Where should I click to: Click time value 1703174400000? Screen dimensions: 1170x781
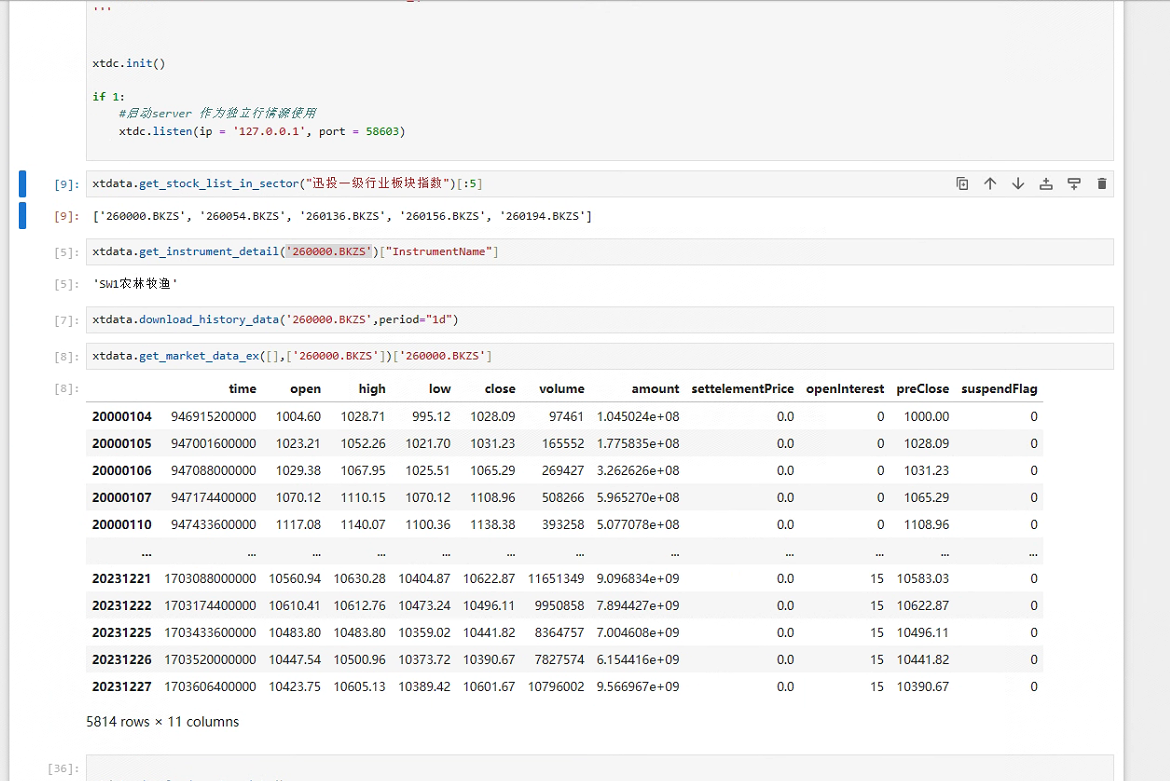[210, 606]
